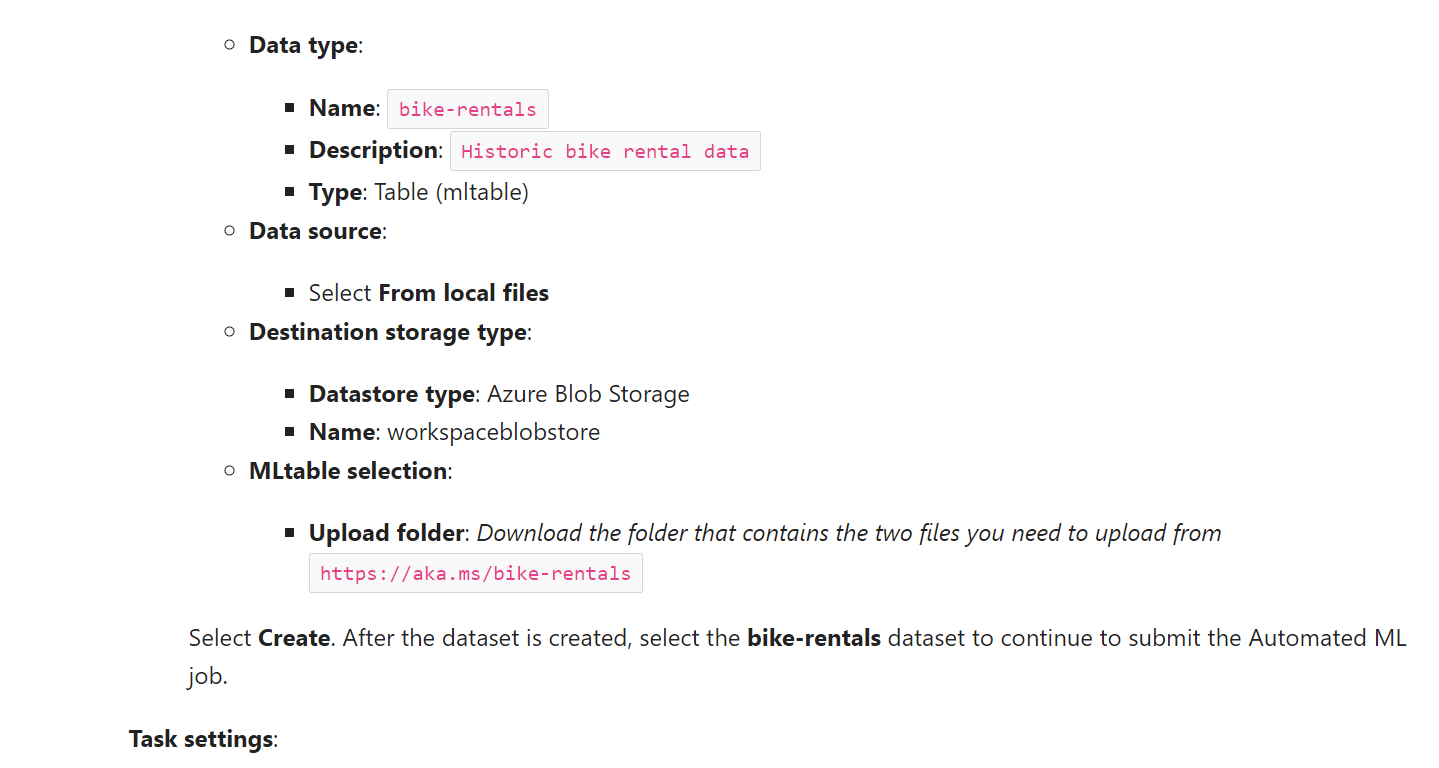The image size is (1439, 768).
Task: Click the Data type heading
Action: pyautogui.click(x=303, y=45)
